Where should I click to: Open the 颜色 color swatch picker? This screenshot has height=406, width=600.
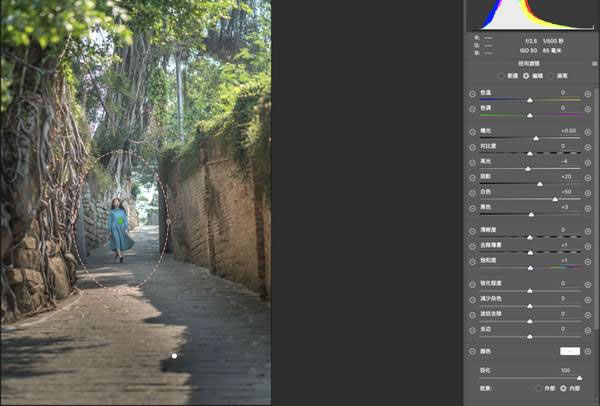(x=570, y=351)
